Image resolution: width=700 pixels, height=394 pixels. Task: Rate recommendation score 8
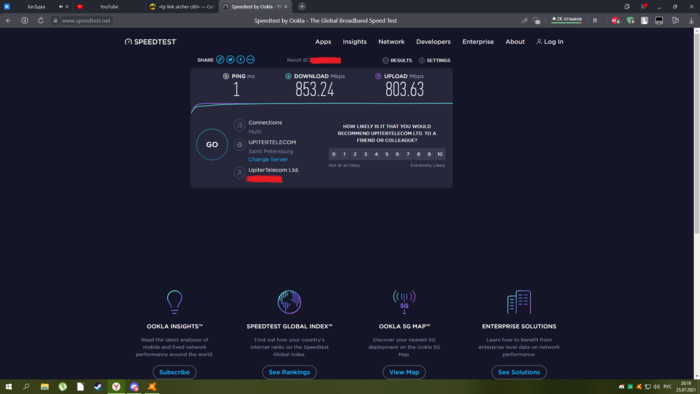(x=419, y=154)
